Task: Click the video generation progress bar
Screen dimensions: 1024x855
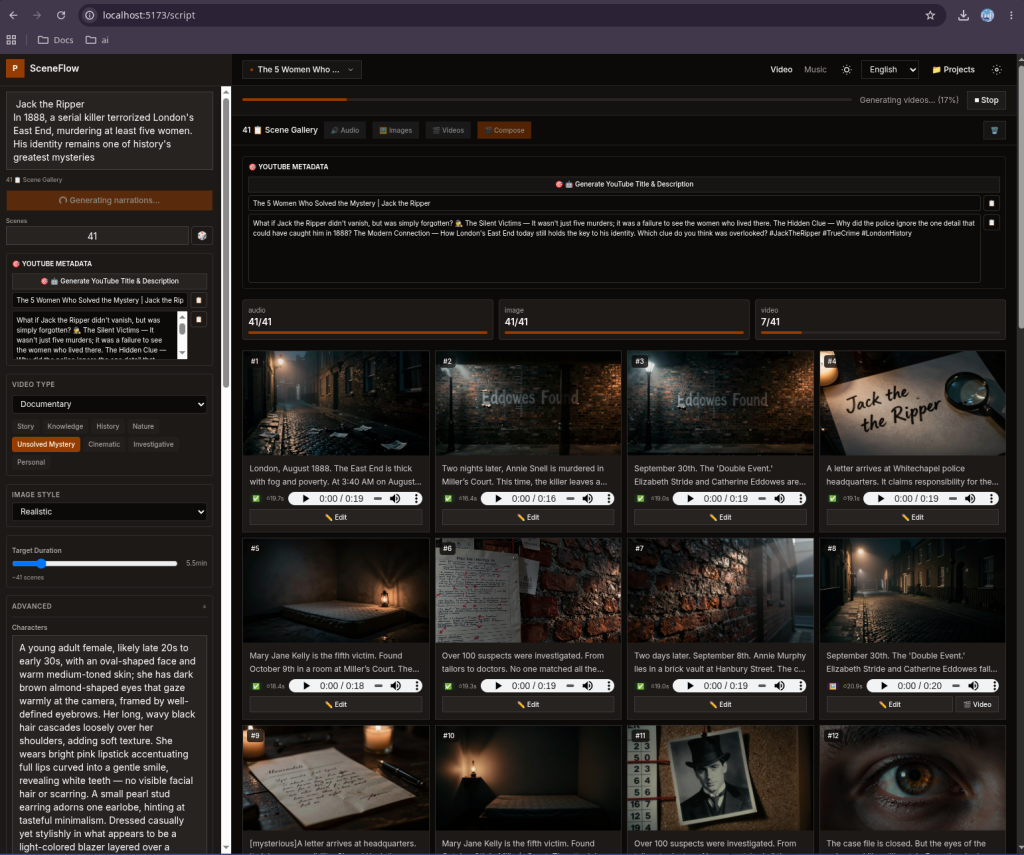Action: point(547,100)
